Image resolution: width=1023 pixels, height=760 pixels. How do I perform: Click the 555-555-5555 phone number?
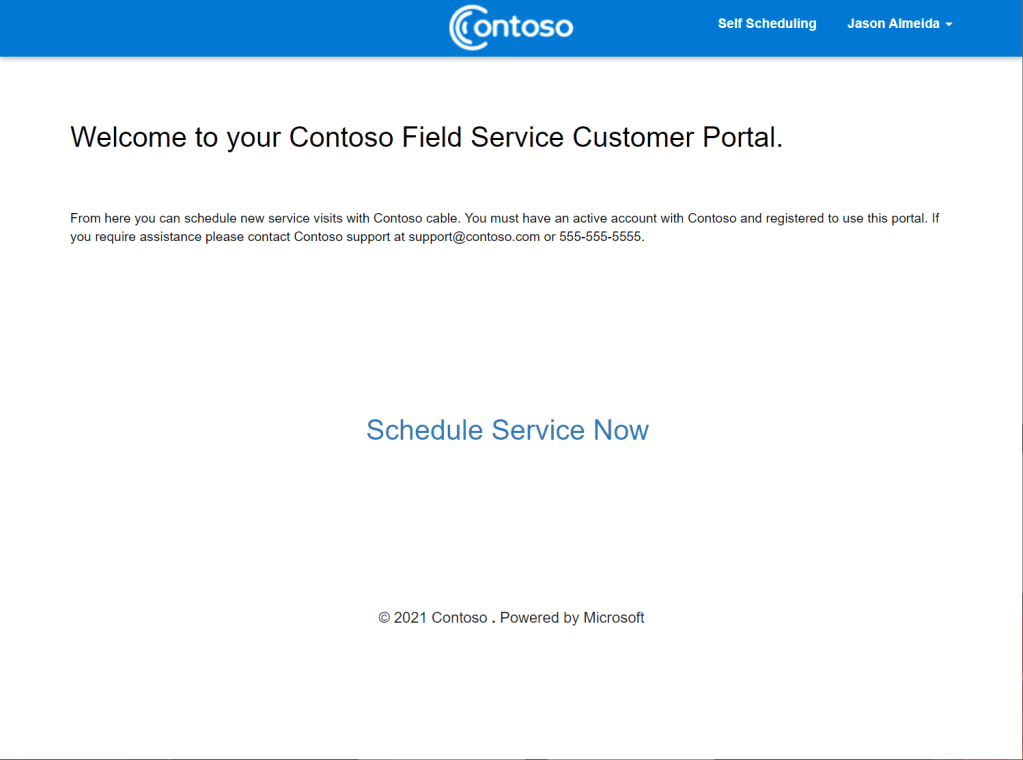point(601,237)
